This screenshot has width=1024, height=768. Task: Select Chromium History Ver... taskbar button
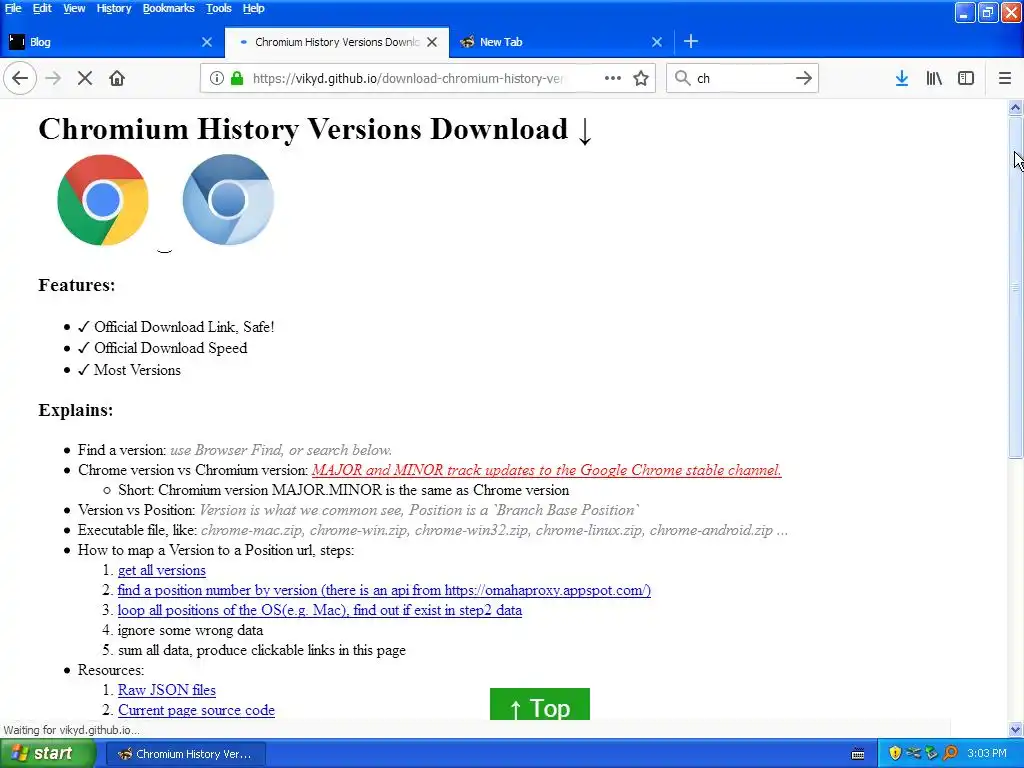point(185,754)
